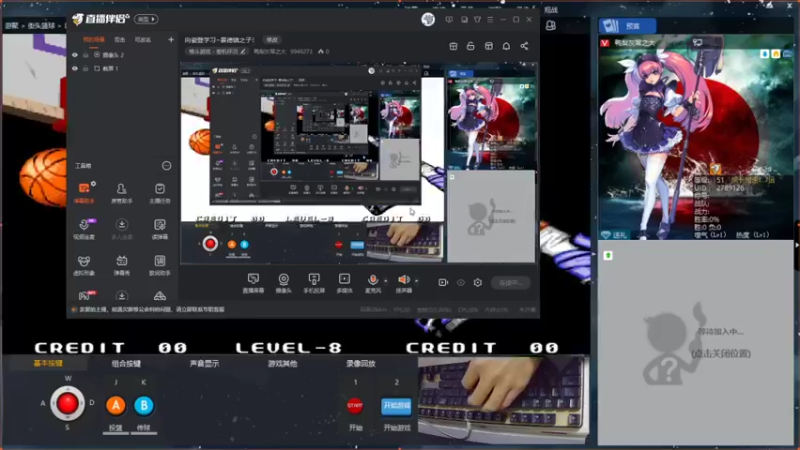Open the hamburger menu in the title bar

point(490,19)
